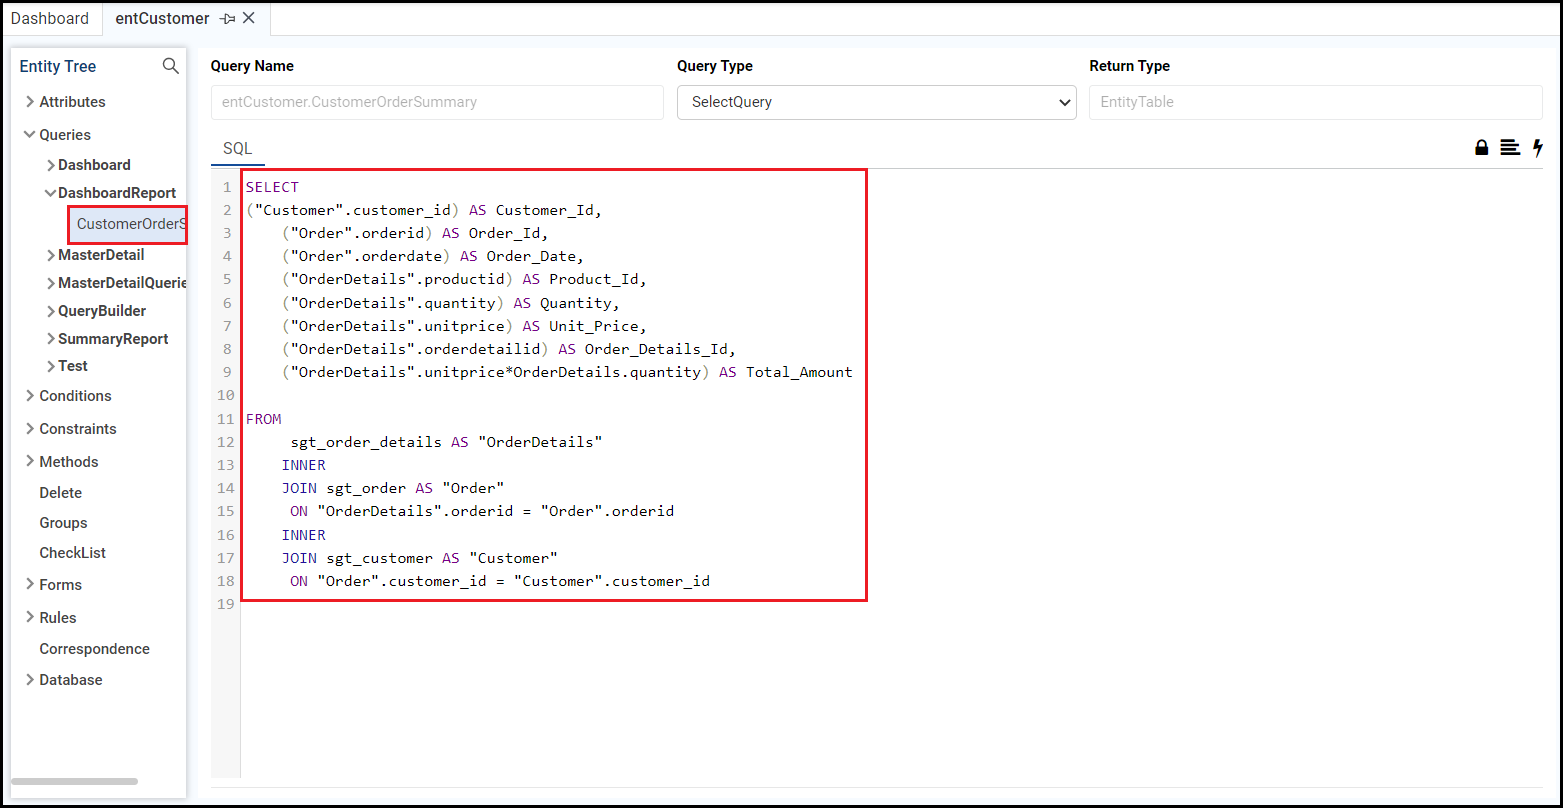Expand the Conditions node
The width and height of the screenshot is (1563, 808).
(x=30, y=395)
